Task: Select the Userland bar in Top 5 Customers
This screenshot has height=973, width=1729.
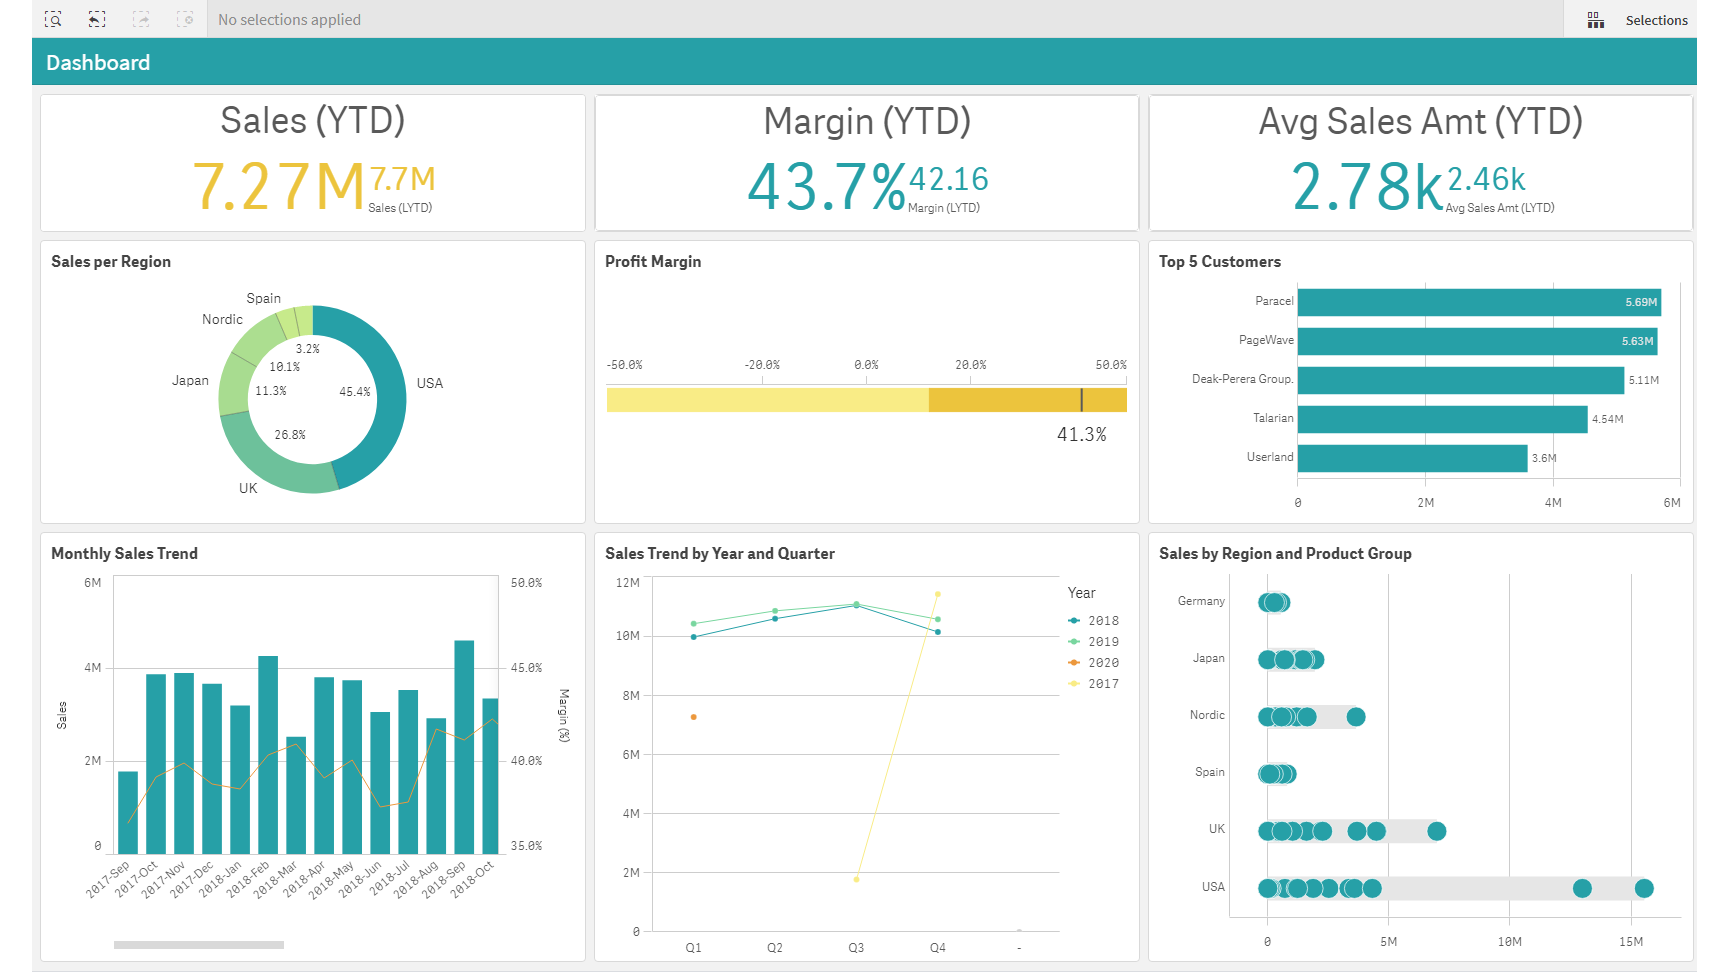Action: pos(1410,457)
